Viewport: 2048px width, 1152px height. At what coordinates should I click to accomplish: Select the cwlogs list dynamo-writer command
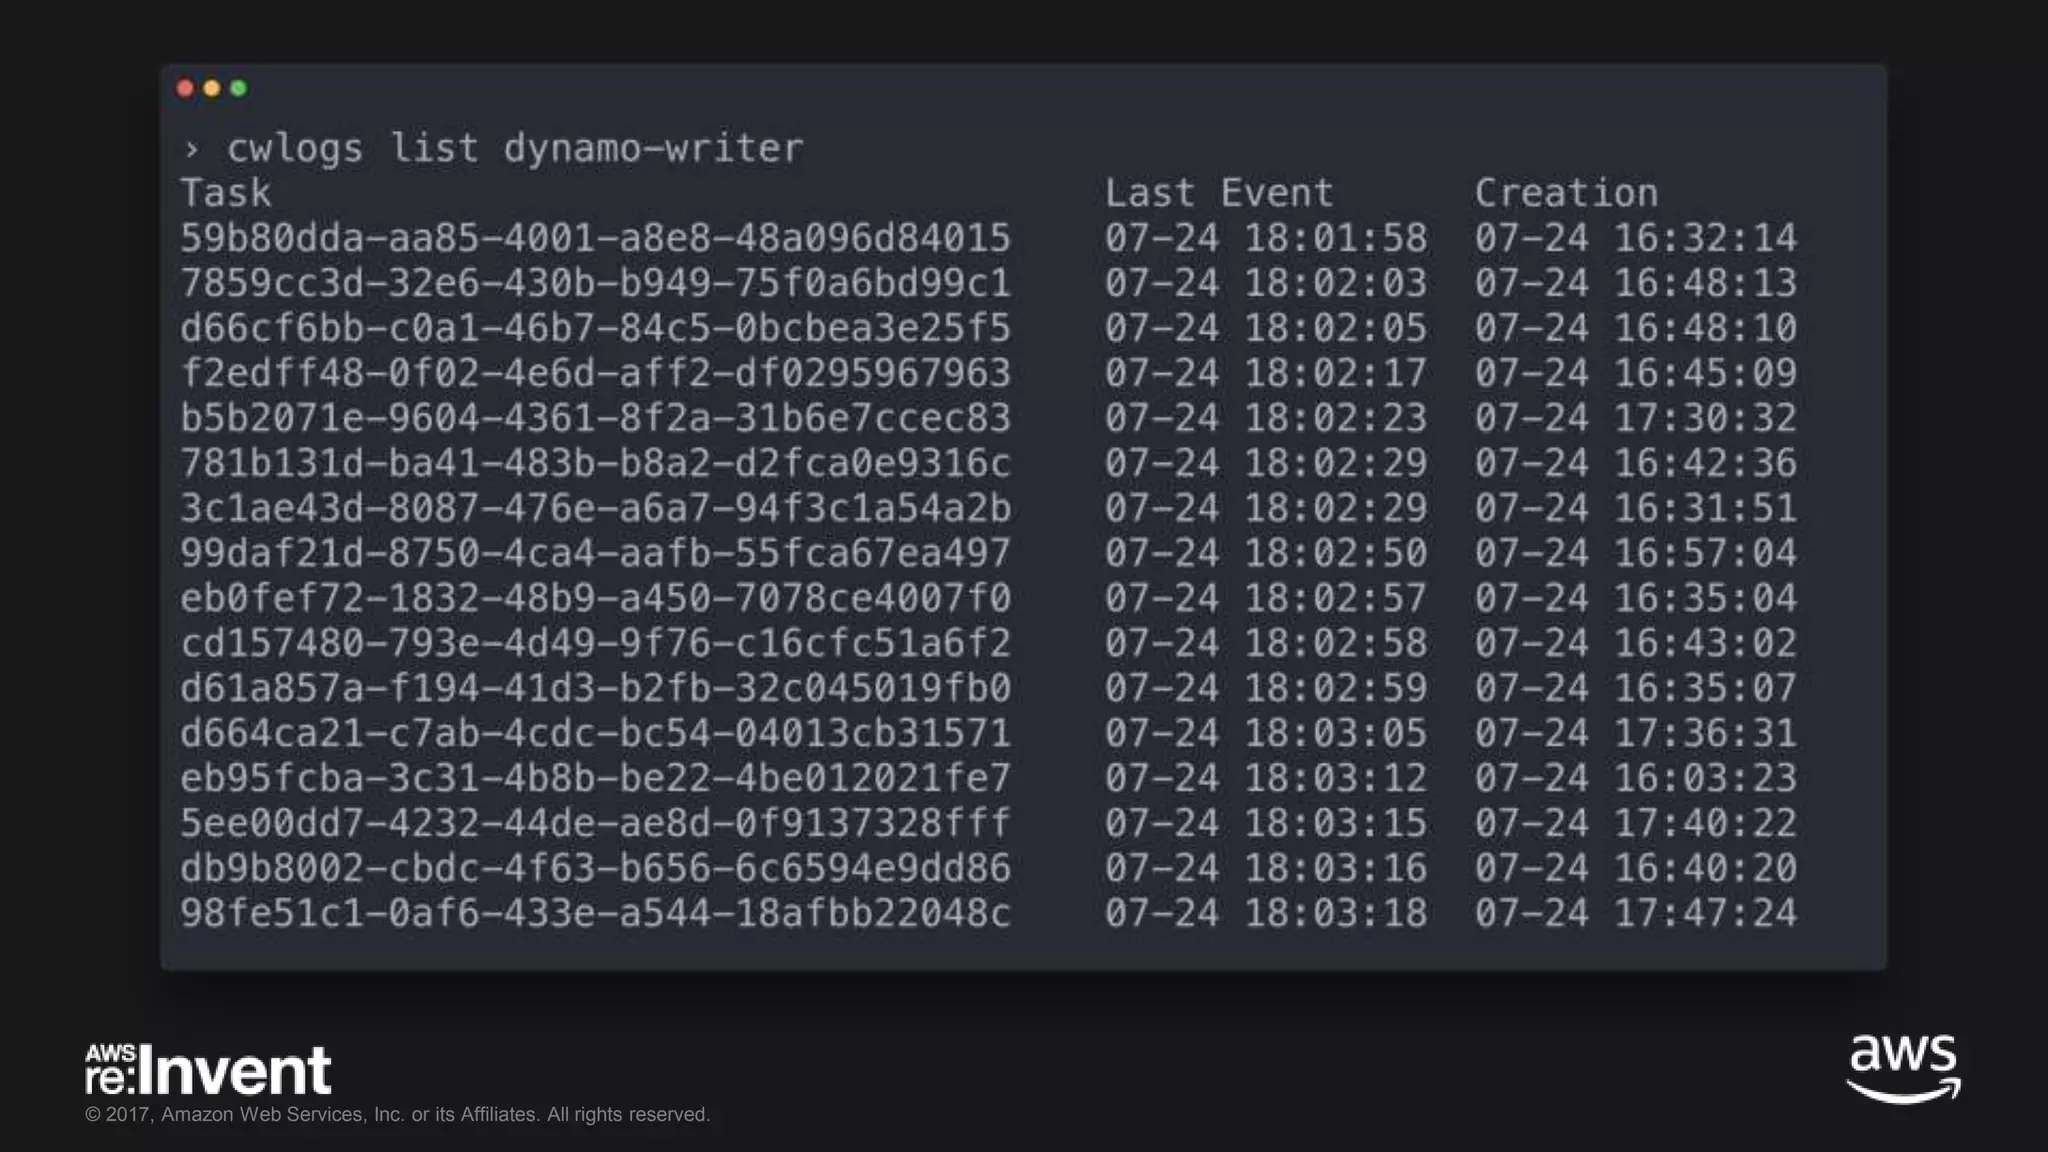515,148
